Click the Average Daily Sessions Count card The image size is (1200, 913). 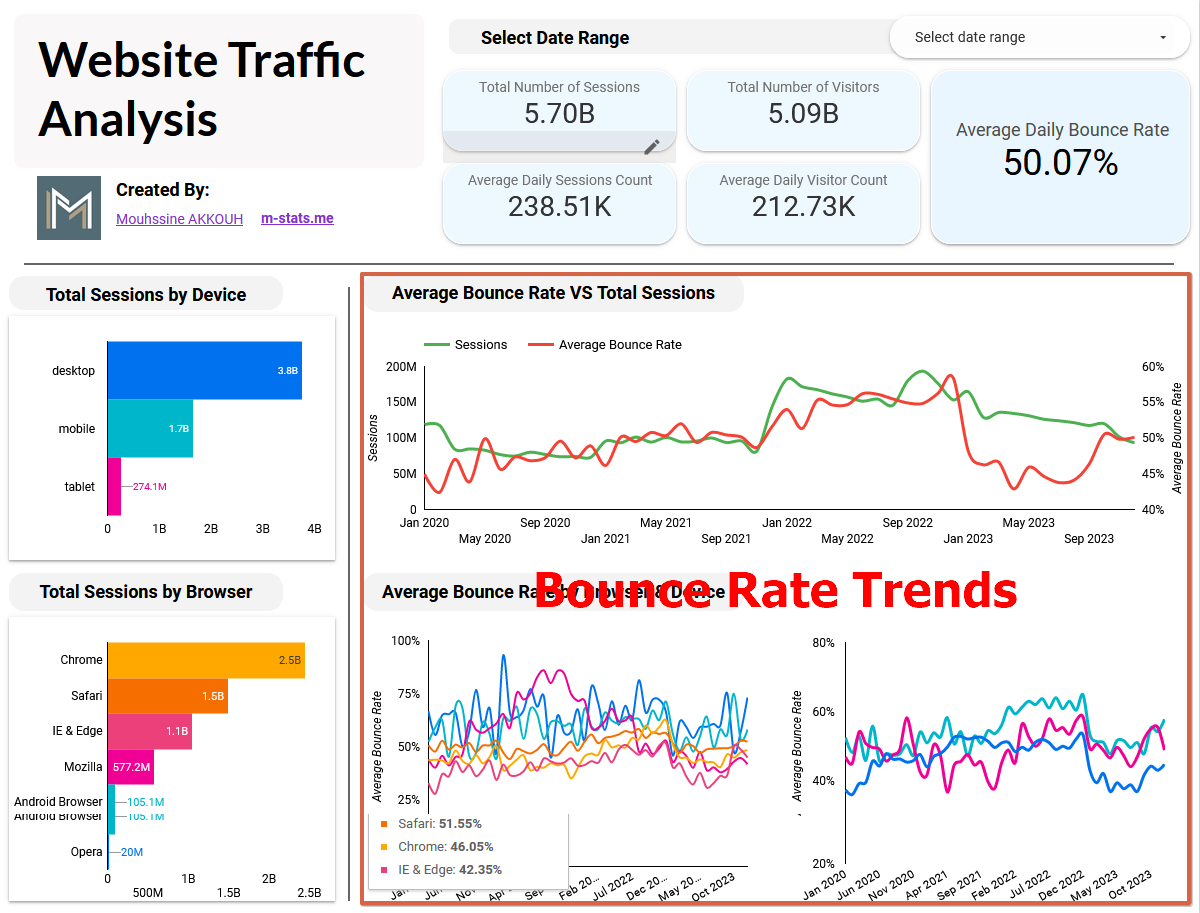(559, 203)
